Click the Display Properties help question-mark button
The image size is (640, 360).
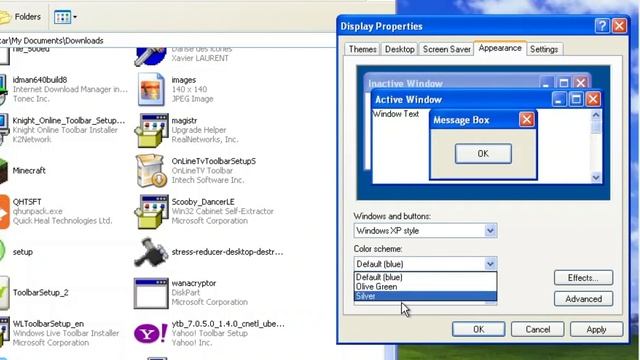pyautogui.click(x=602, y=26)
